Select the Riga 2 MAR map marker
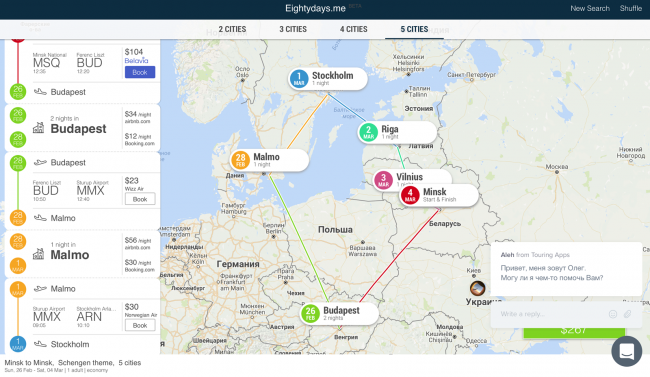Screen dimensions: 650x377 pyautogui.click(x=397, y=132)
